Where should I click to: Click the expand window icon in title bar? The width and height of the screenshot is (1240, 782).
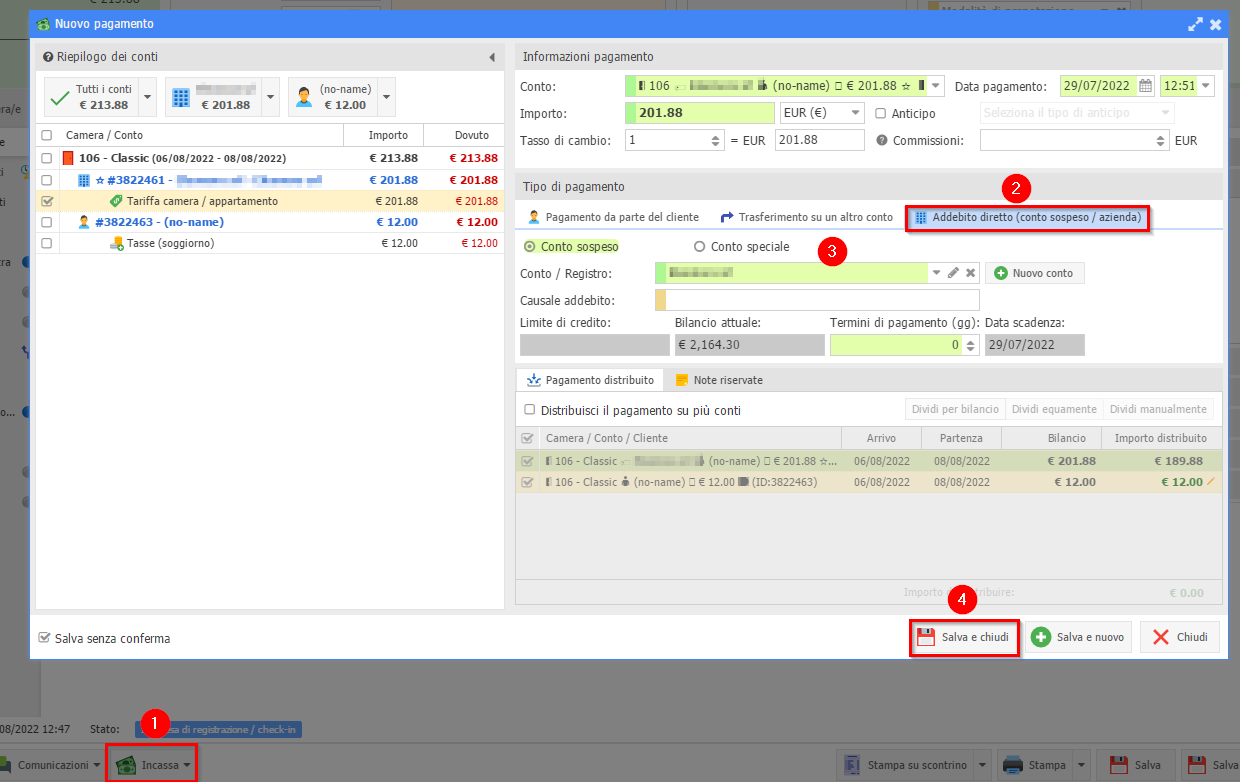tap(1195, 24)
